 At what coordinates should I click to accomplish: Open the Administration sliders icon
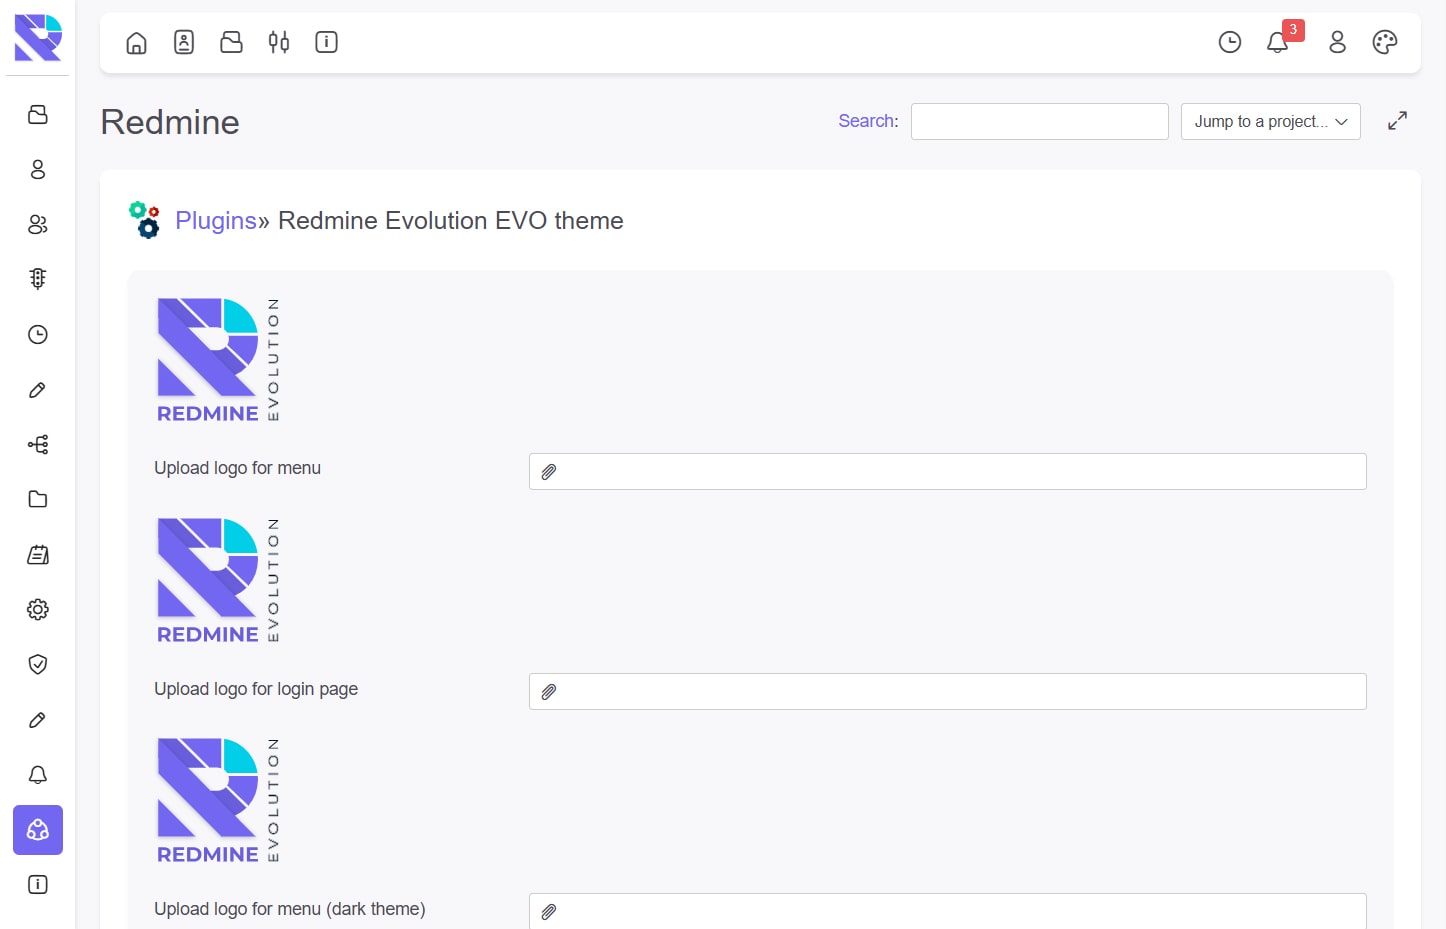[278, 42]
